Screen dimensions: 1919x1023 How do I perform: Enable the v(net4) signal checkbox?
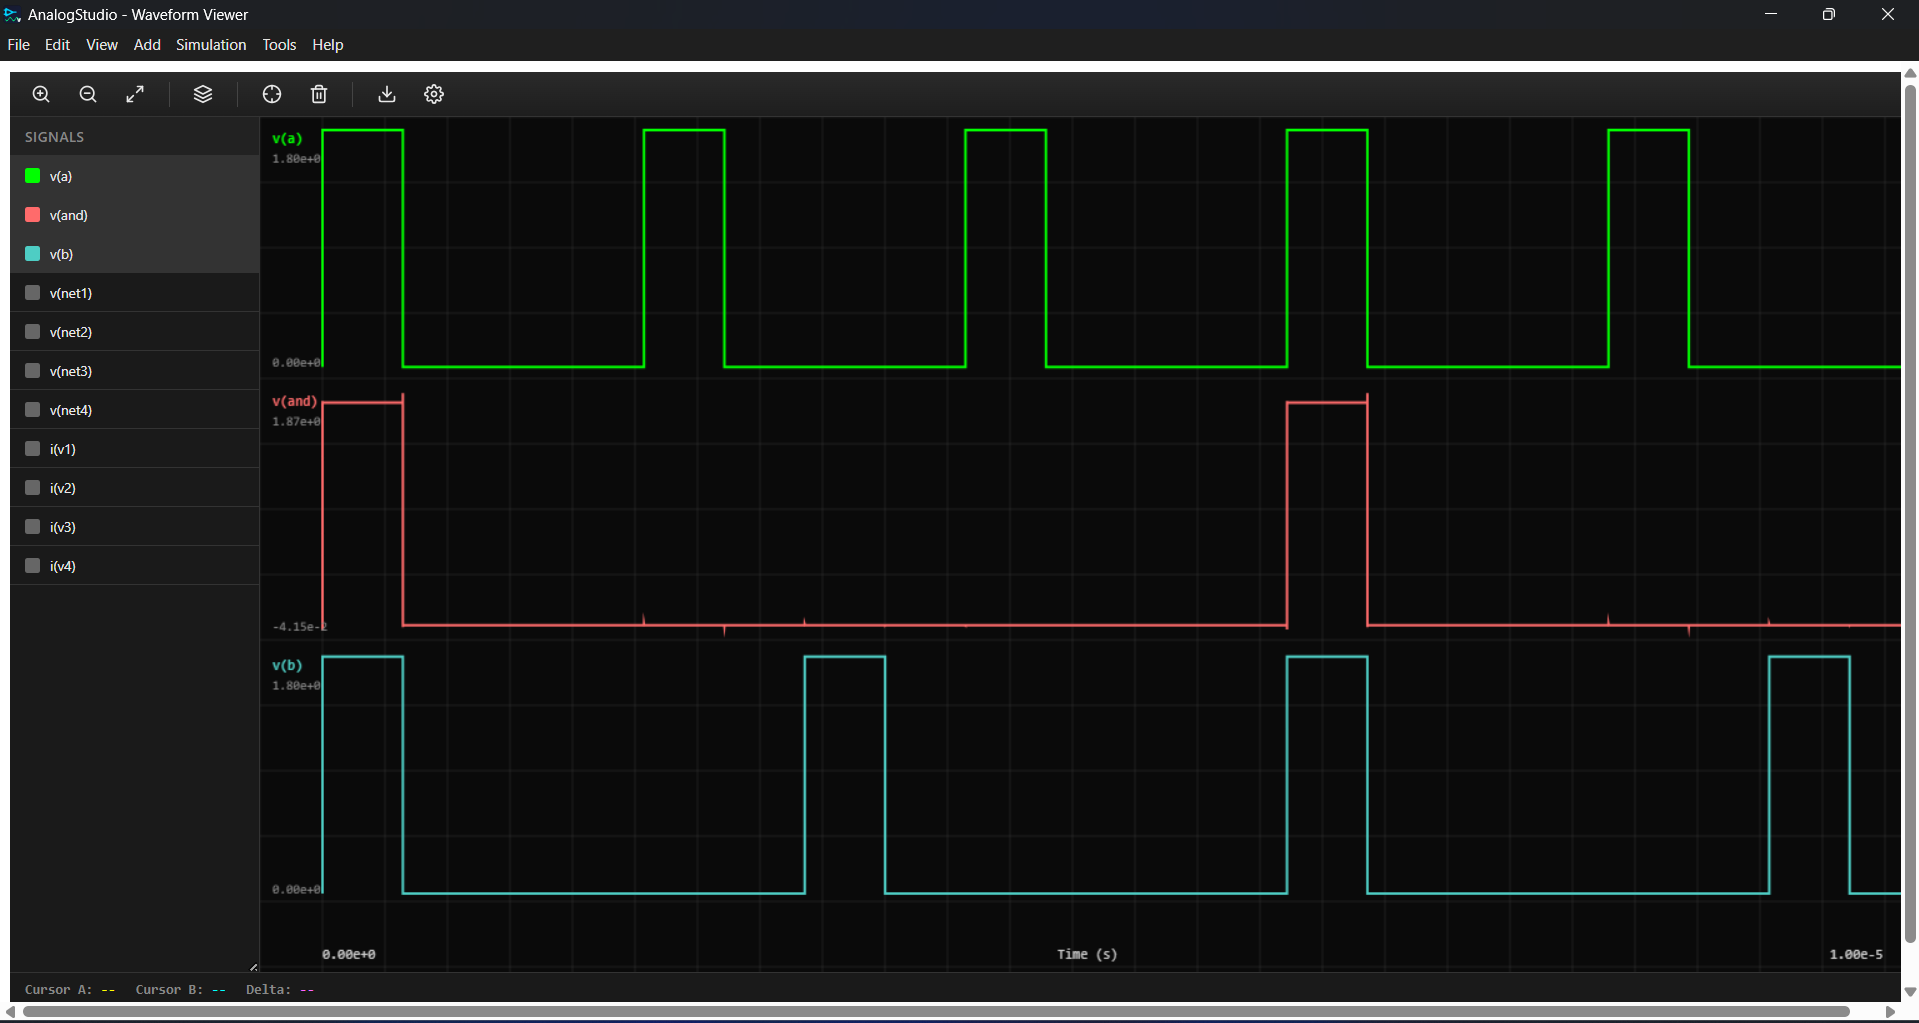coord(33,410)
